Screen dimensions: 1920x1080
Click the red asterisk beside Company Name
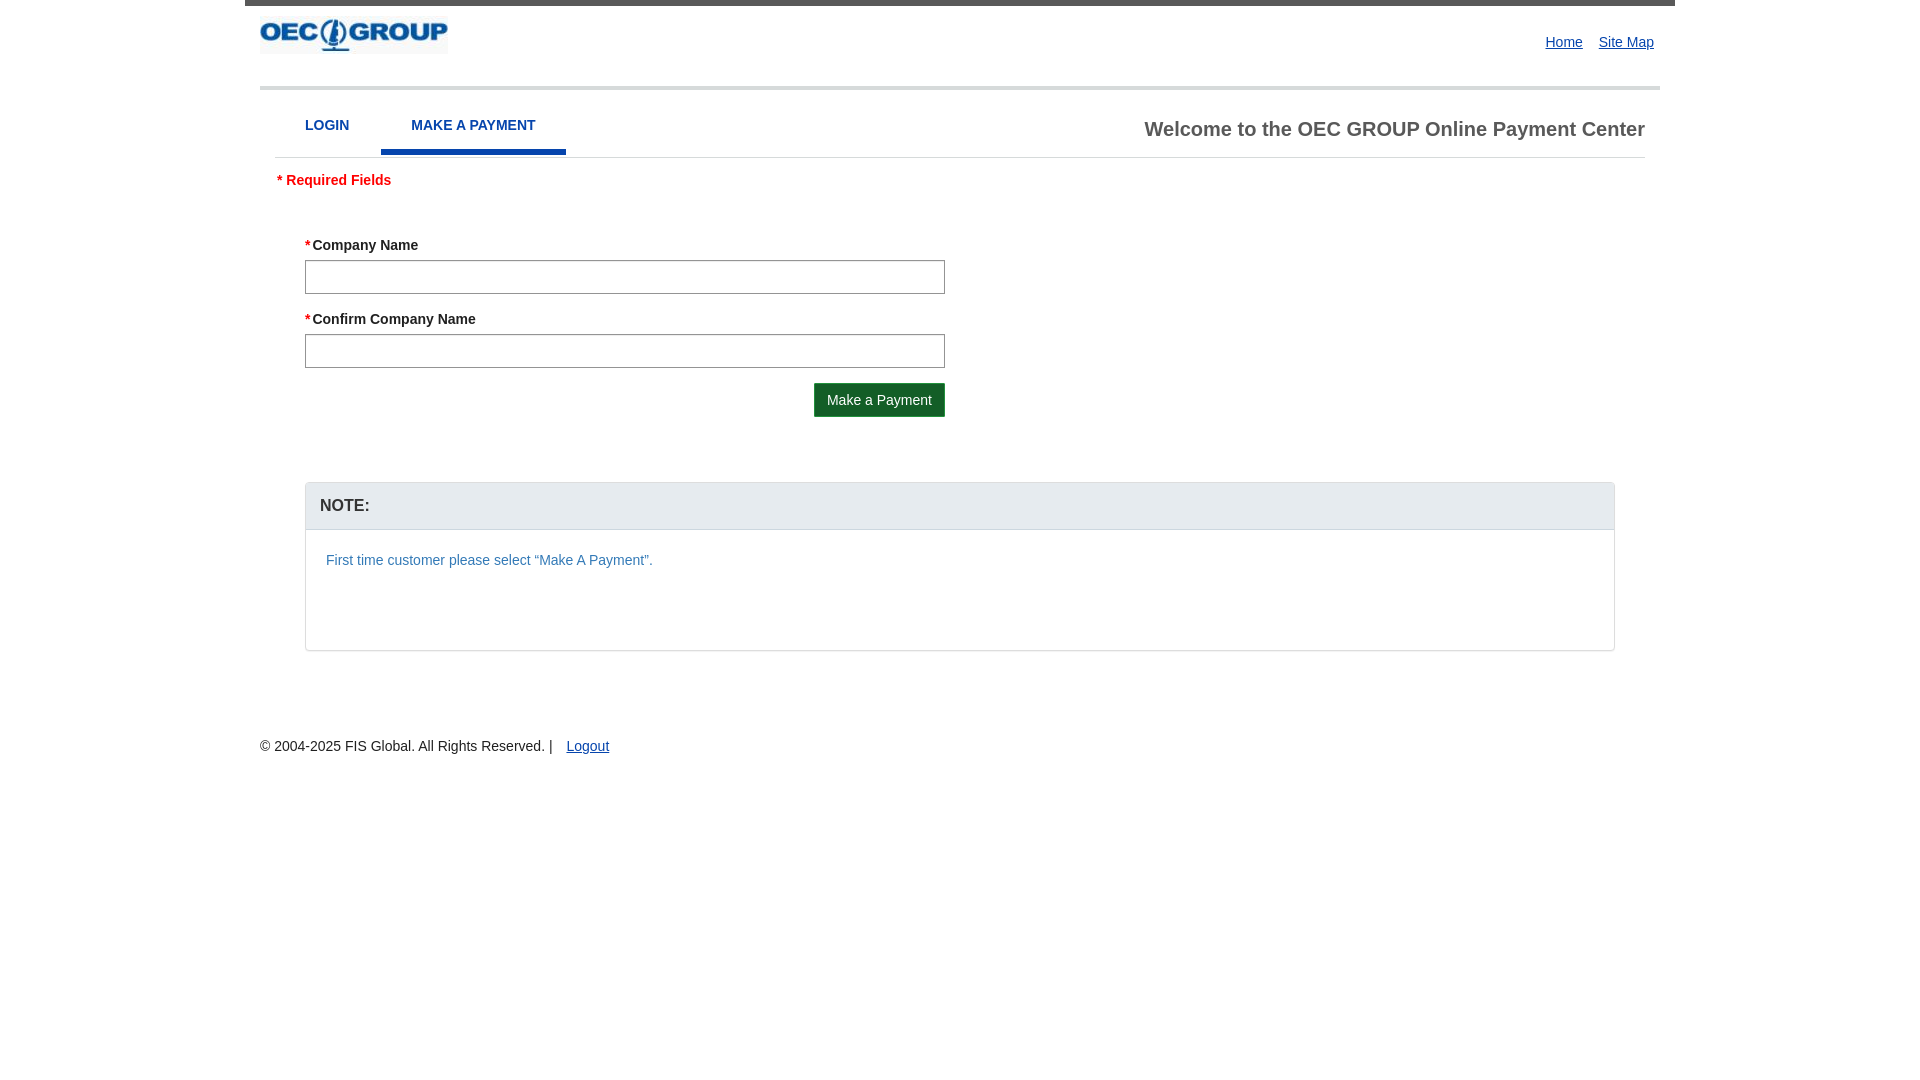[x=308, y=246]
